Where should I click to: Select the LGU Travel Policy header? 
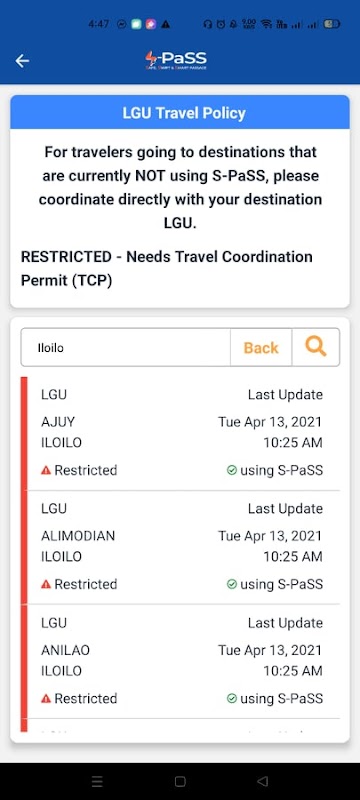pos(180,113)
